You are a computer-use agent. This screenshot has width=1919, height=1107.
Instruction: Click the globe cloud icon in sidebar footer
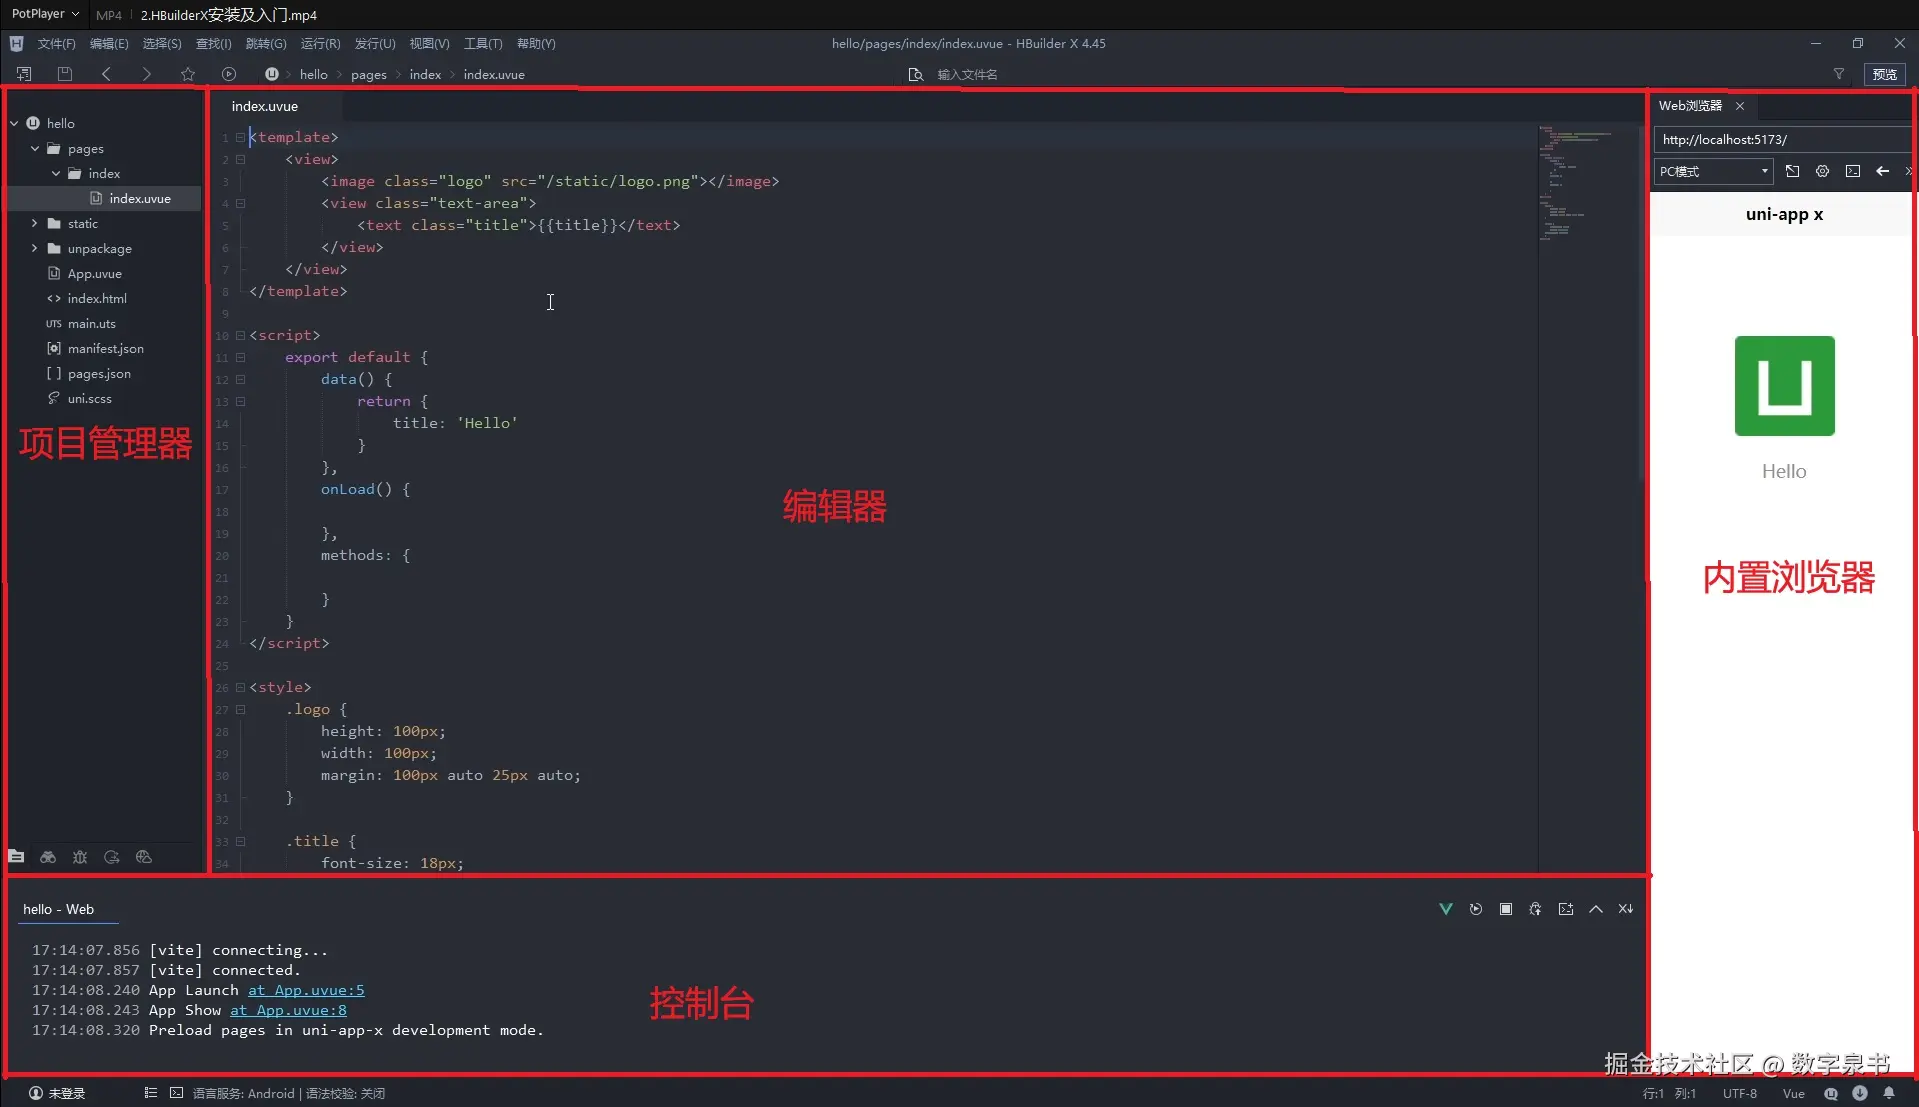[144, 857]
